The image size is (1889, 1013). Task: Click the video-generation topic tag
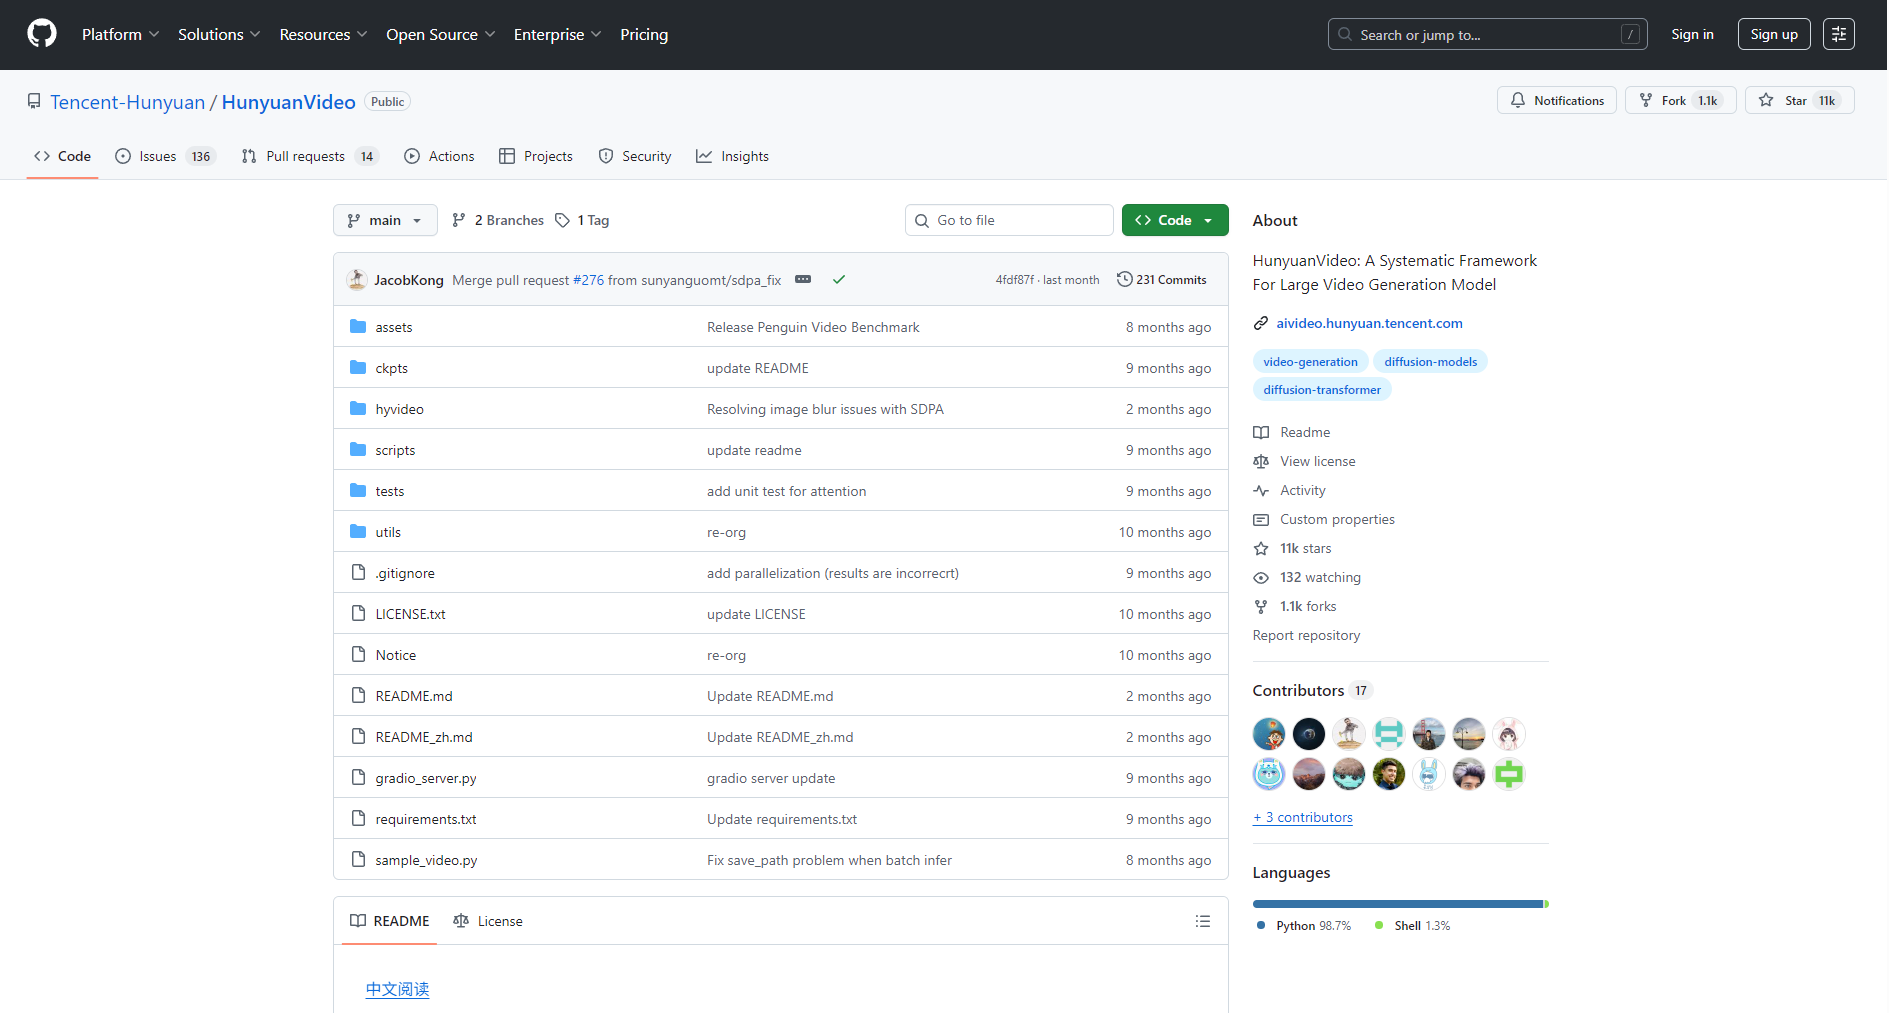click(x=1310, y=362)
